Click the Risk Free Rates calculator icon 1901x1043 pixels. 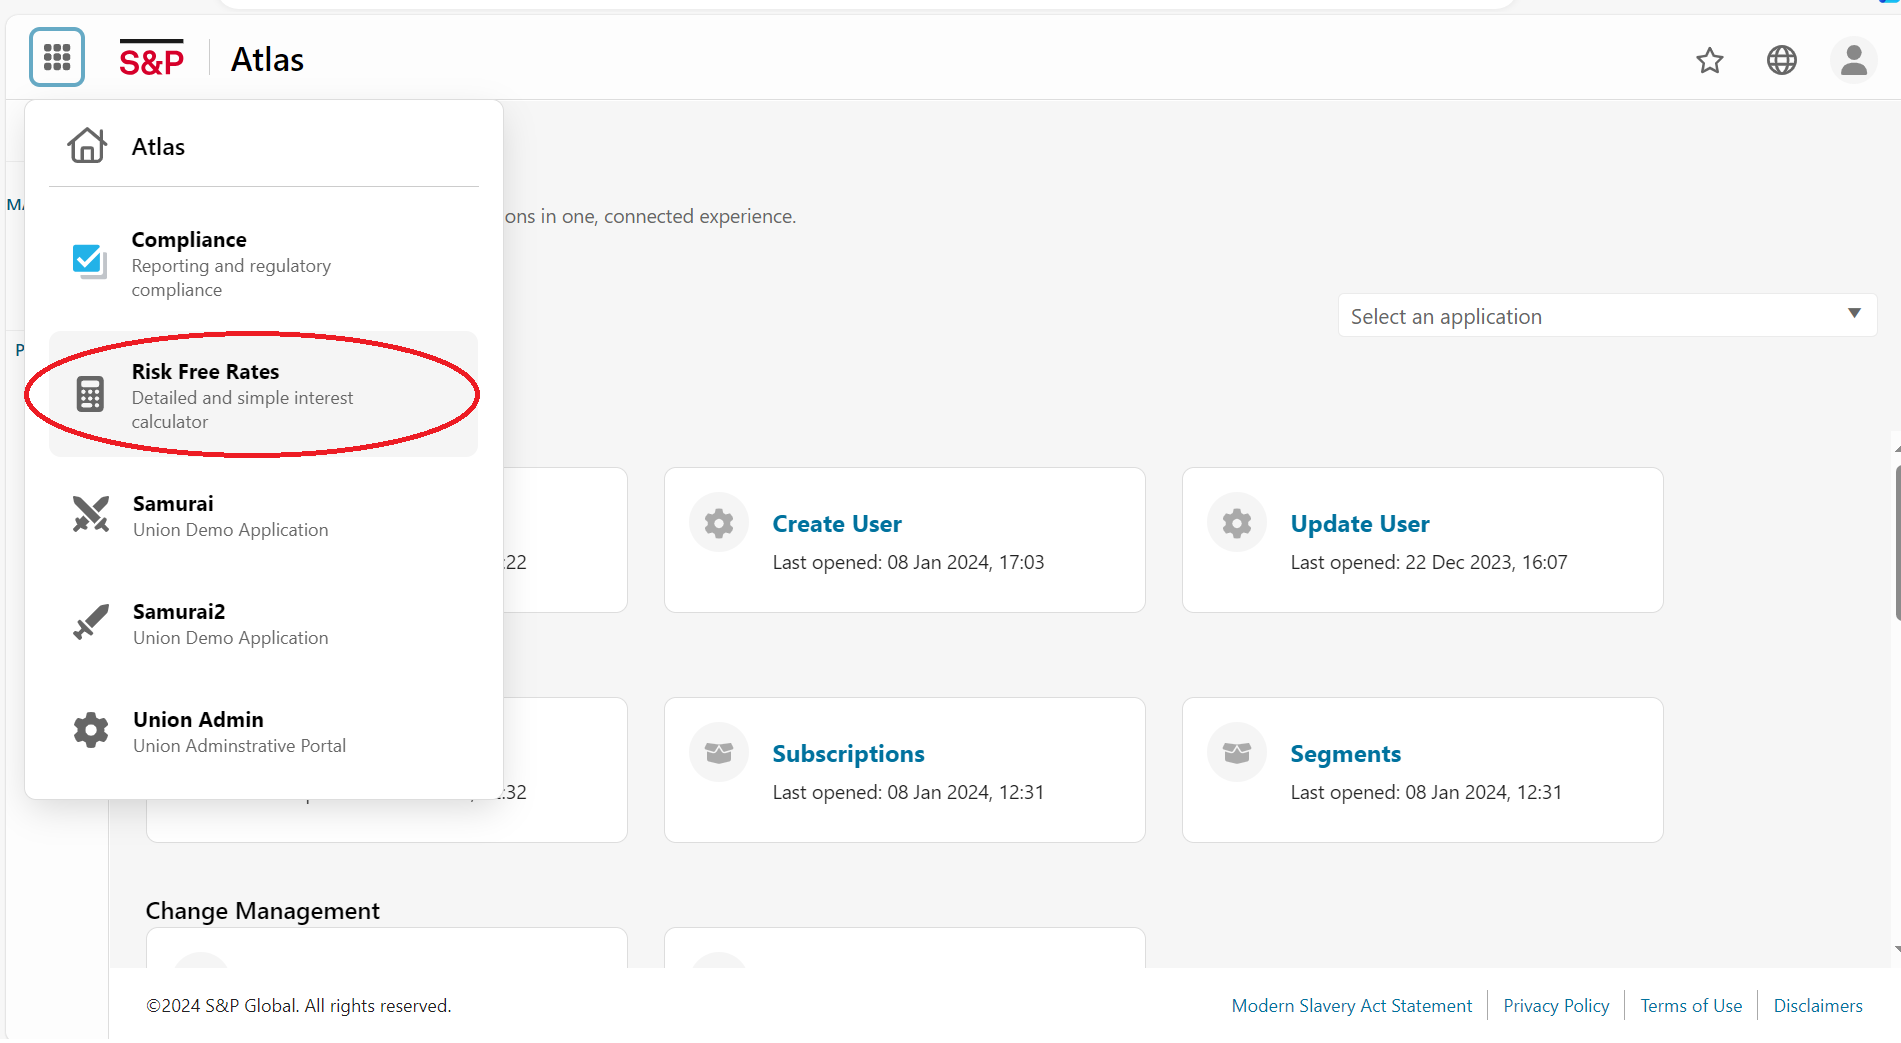90,394
